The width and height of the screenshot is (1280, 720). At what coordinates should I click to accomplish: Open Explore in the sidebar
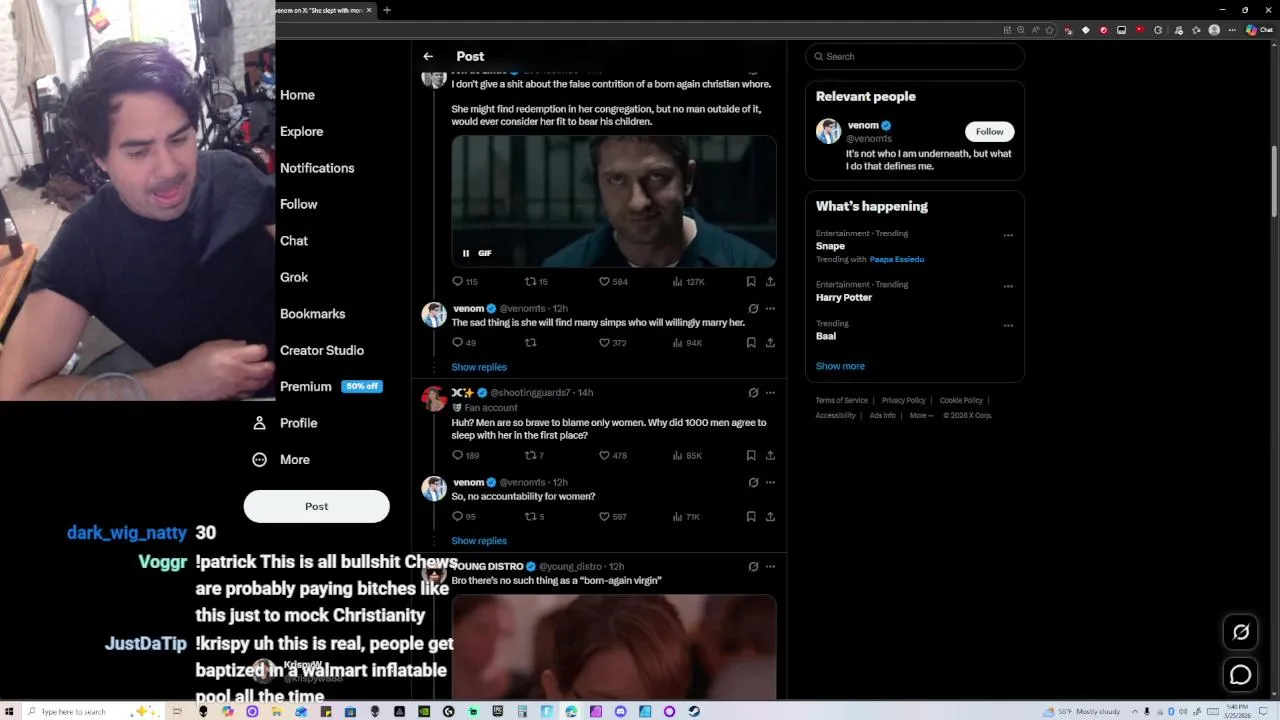tap(301, 132)
